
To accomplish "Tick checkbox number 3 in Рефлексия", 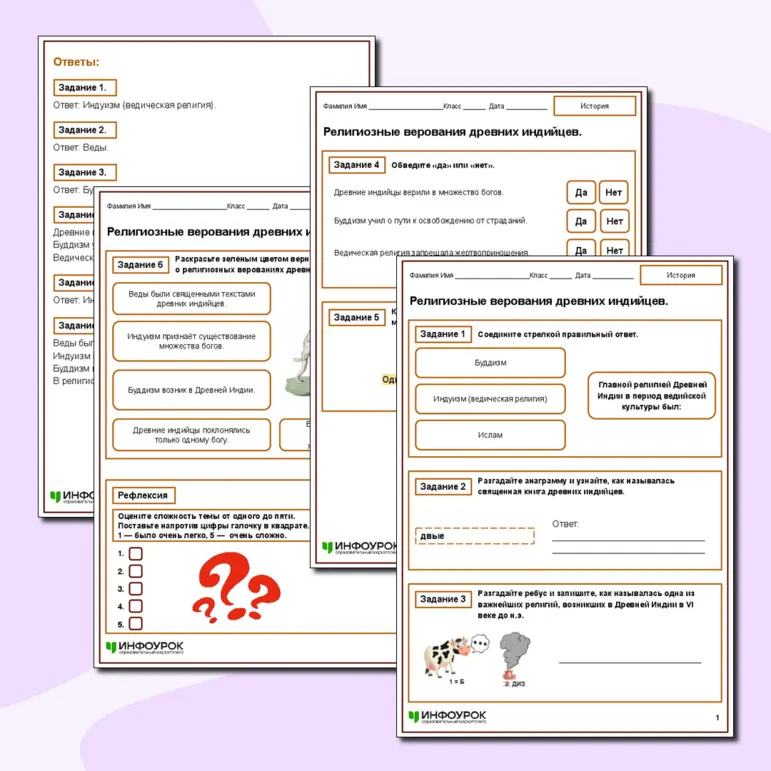I will (x=136, y=589).
